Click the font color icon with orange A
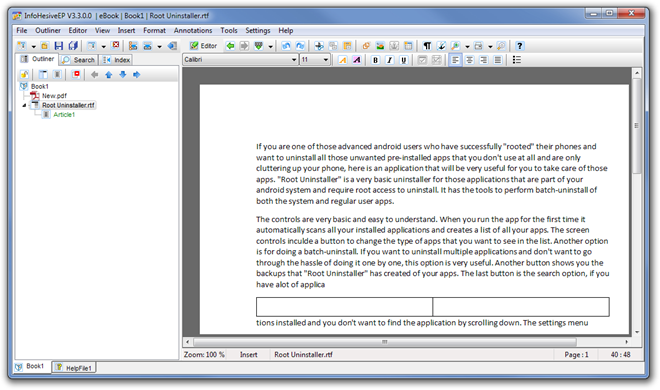 pos(343,60)
